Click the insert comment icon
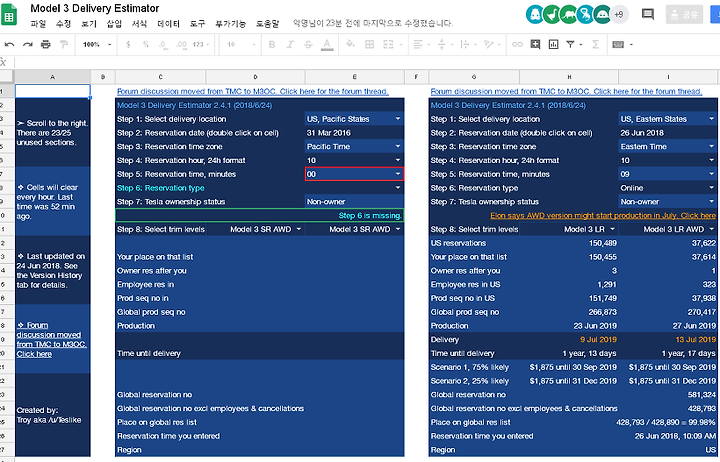This screenshot has height=462, width=720. point(535,45)
